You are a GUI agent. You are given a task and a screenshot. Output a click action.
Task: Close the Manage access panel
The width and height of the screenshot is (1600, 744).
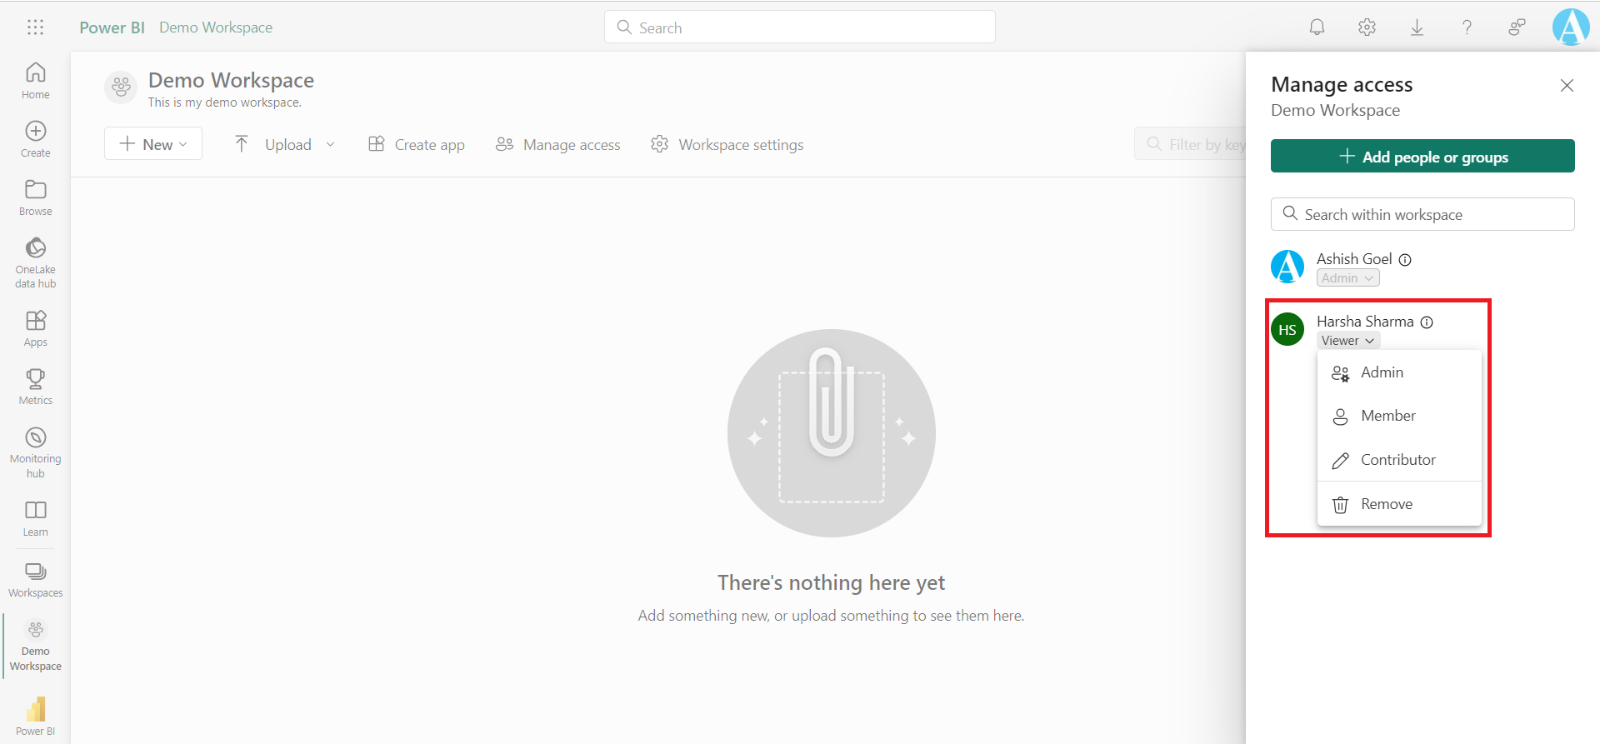1567,86
